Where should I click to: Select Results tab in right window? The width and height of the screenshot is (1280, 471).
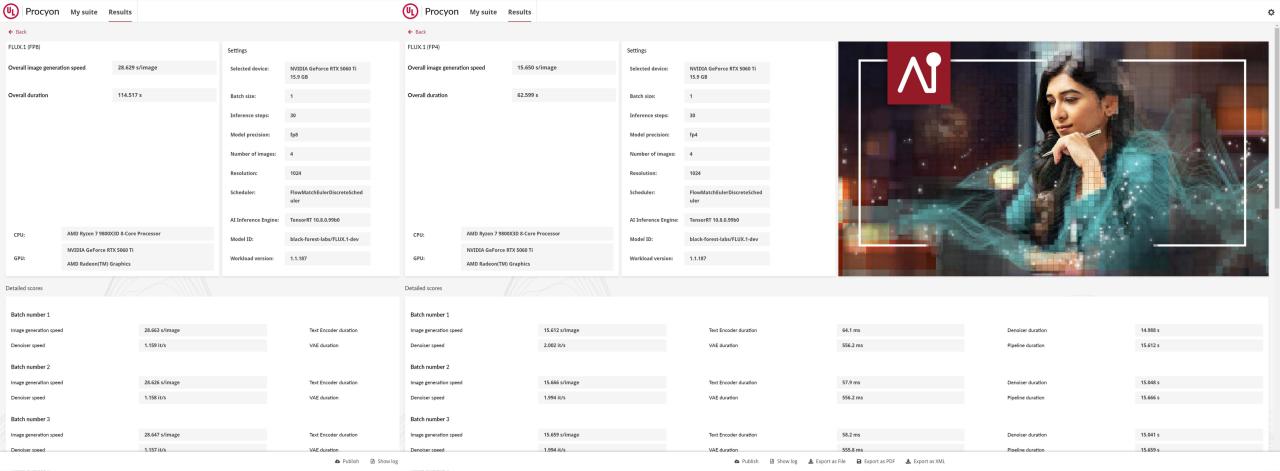(520, 12)
